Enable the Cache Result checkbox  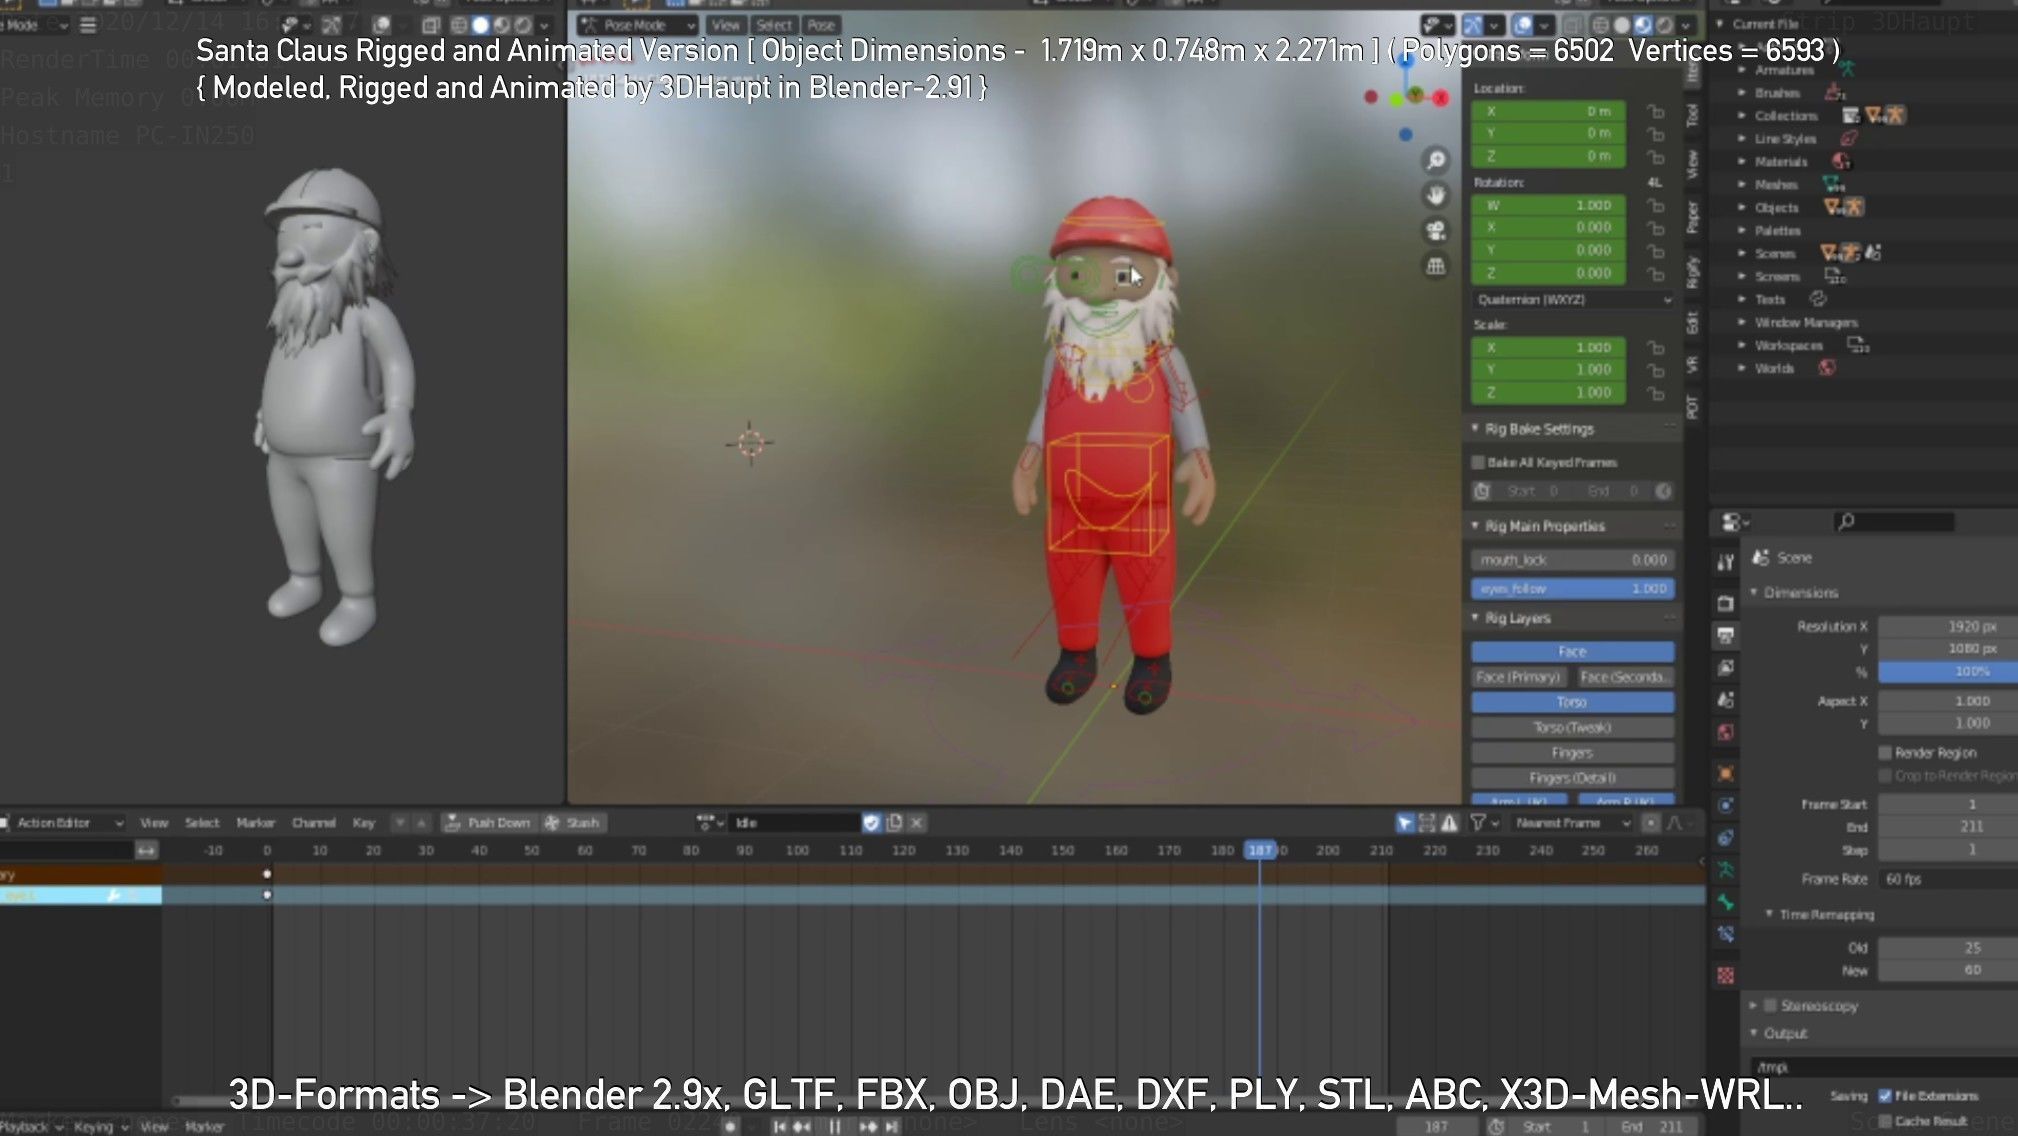pos(1885,1120)
